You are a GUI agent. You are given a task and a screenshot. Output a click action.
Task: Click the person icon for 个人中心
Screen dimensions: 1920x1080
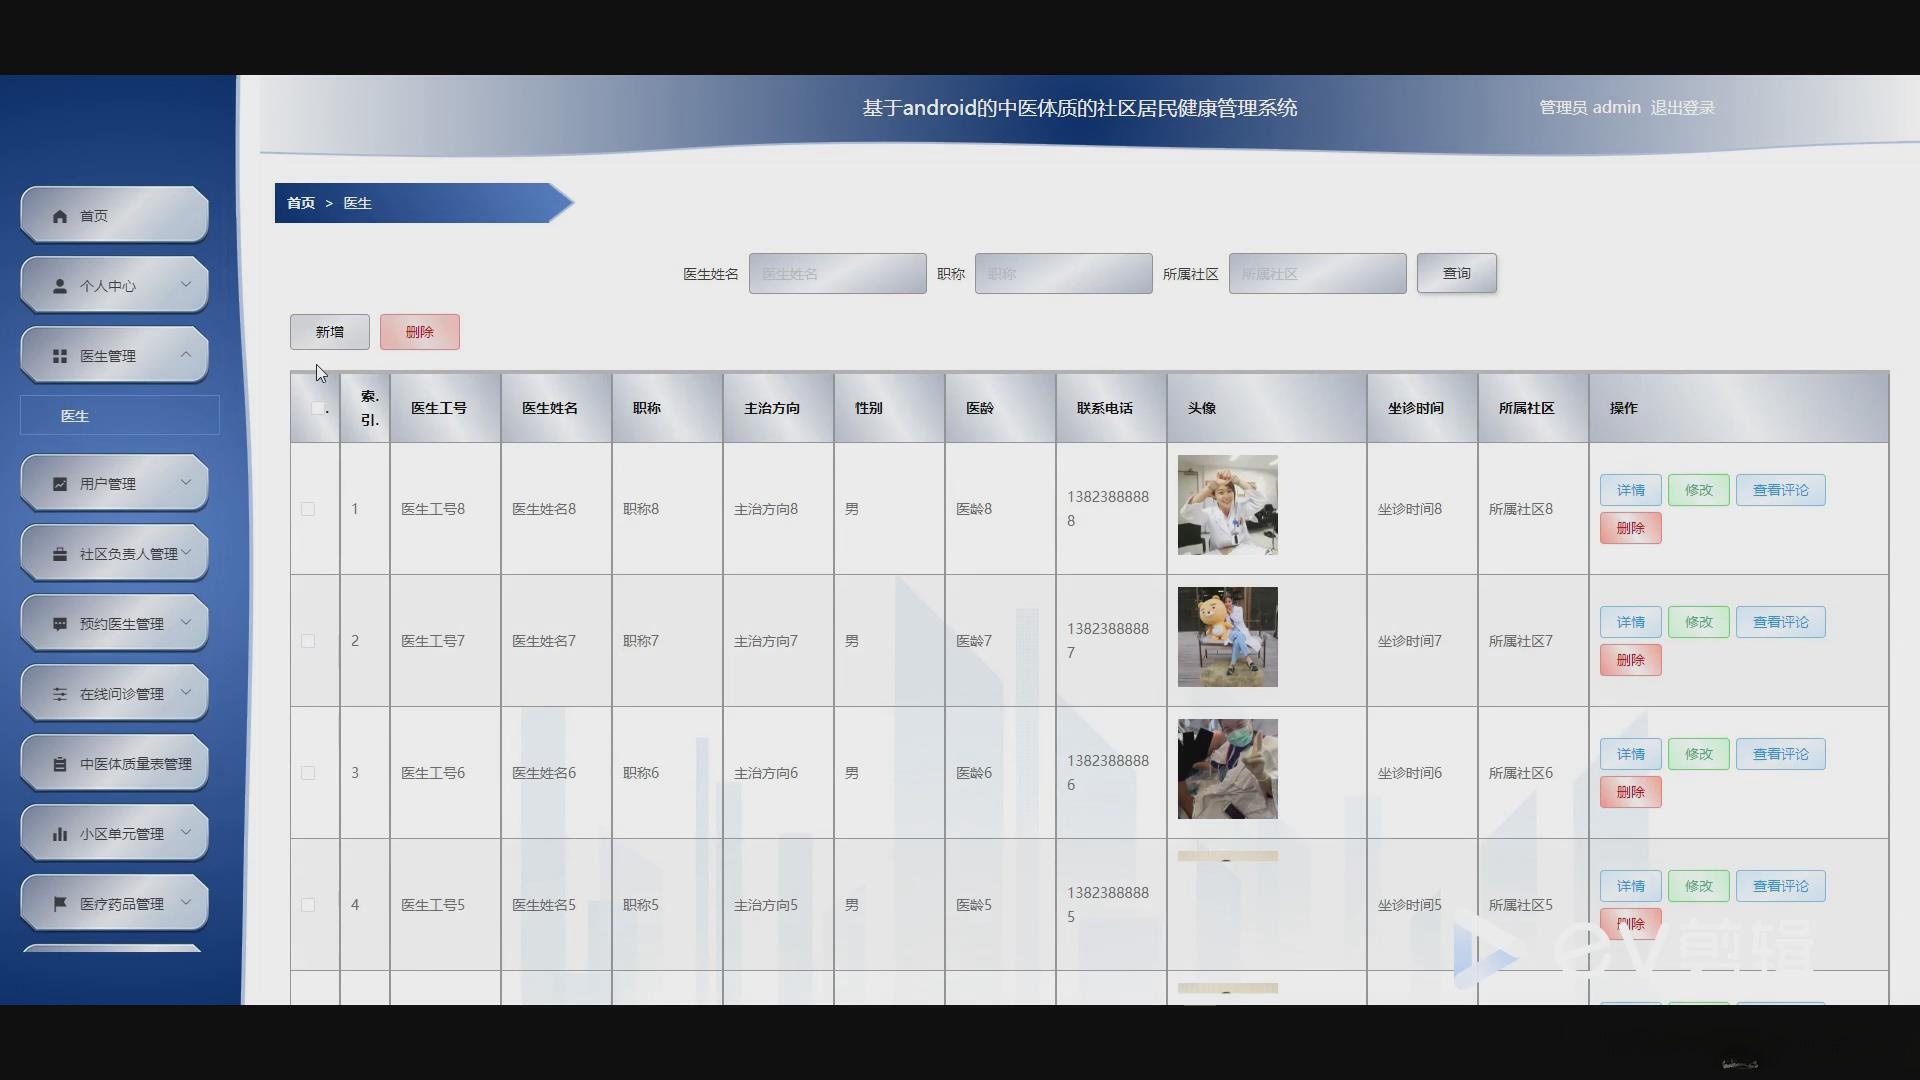(60, 286)
